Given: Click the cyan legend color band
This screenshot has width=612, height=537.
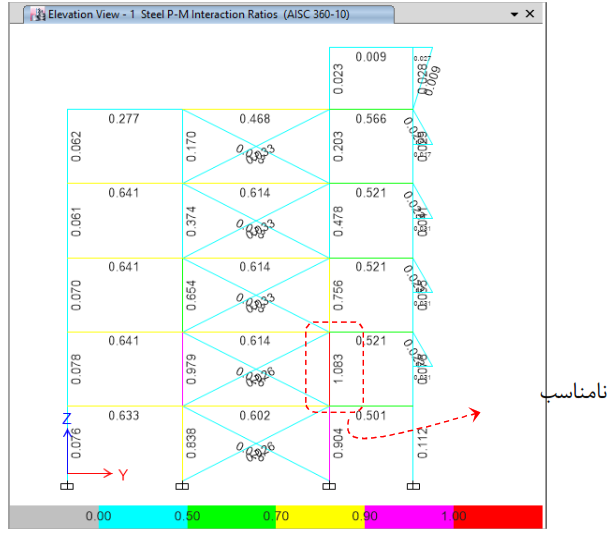Looking at the screenshot, I should [x=142, y=516].
